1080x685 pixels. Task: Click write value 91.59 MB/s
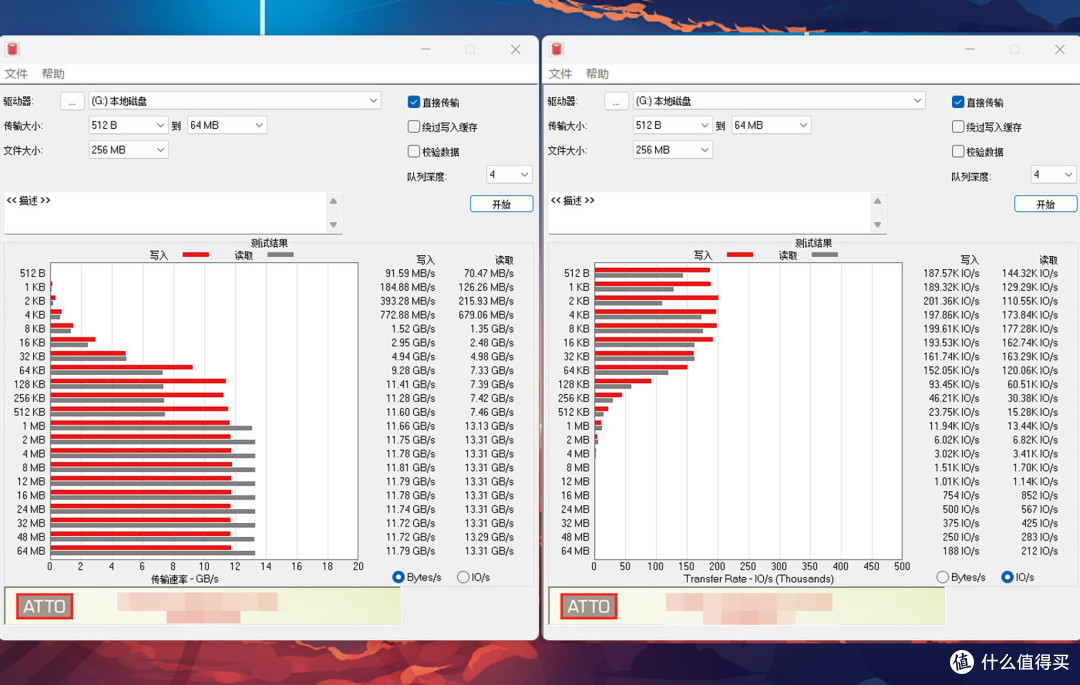(x=410, y=273)
